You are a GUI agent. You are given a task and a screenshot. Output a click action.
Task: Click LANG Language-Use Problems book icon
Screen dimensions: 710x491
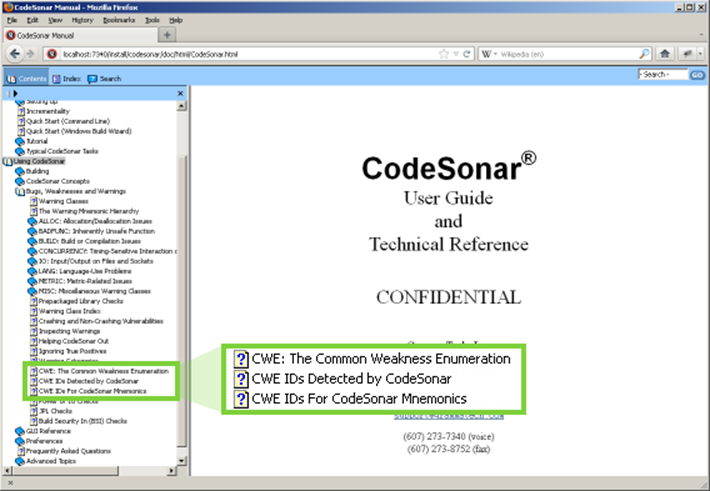pyautogui.click(x=32, y=271)
